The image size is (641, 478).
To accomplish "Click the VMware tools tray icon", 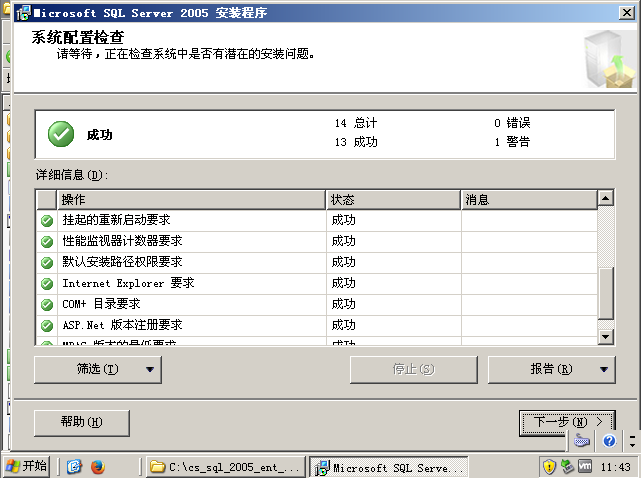I will point(585,466).
